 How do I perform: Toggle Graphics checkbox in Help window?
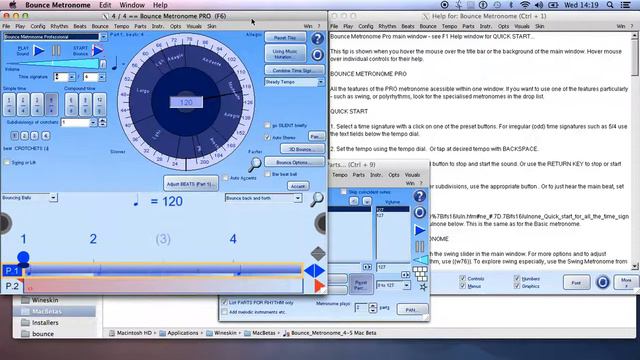(x=517, y=286)
